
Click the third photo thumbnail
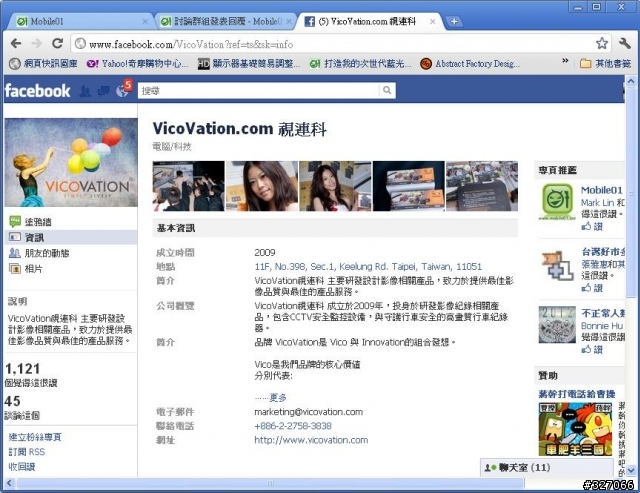click(x=335, y=186)
